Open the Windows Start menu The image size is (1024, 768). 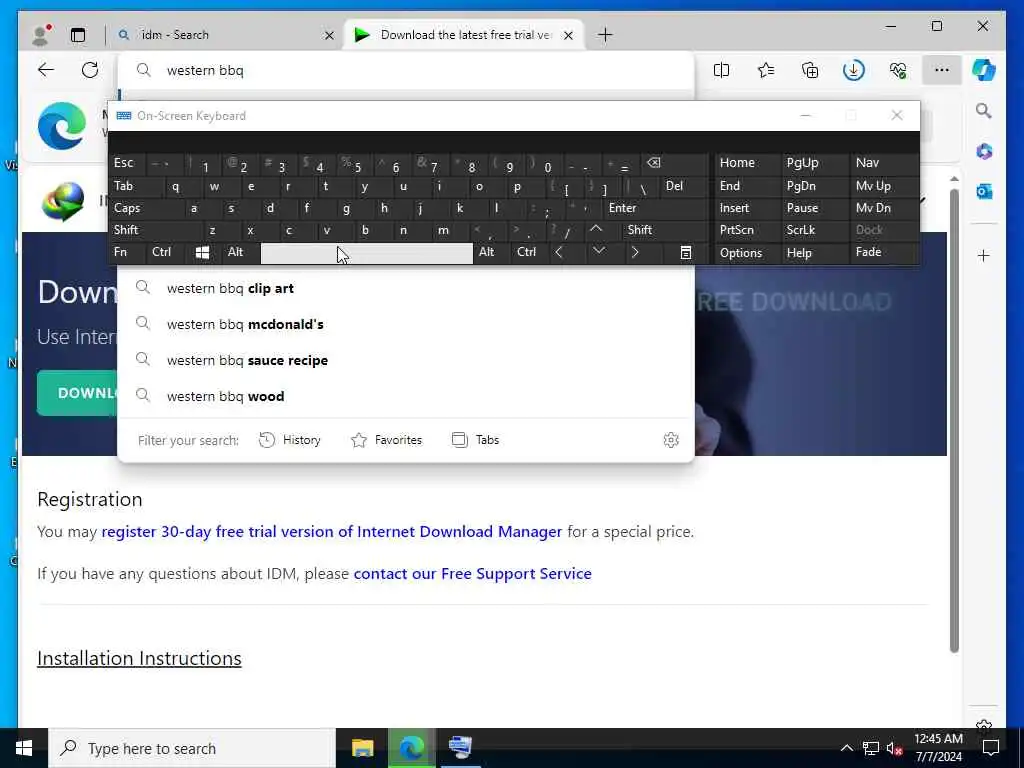click(24, 748)
